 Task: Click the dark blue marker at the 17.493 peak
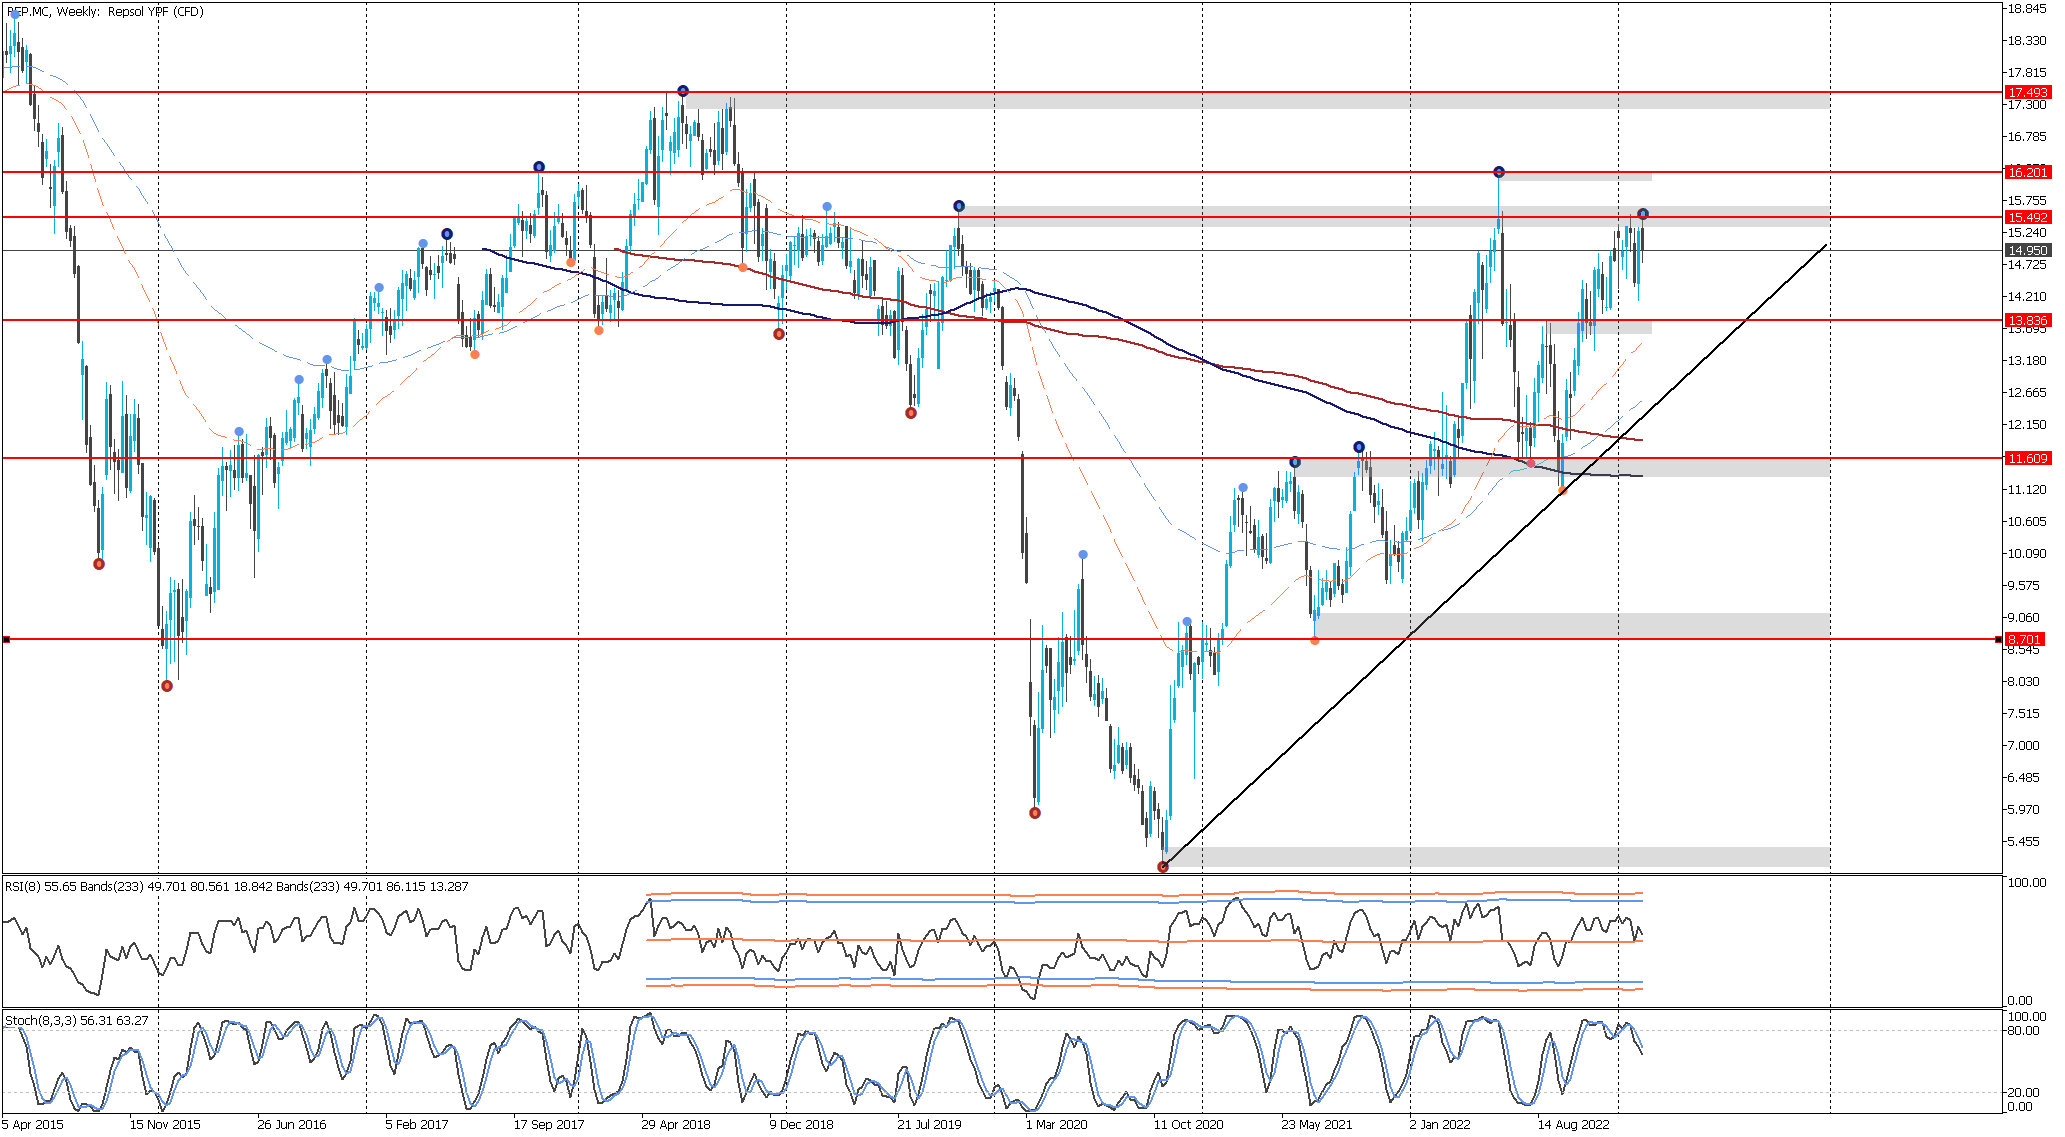tap(683, 91)
